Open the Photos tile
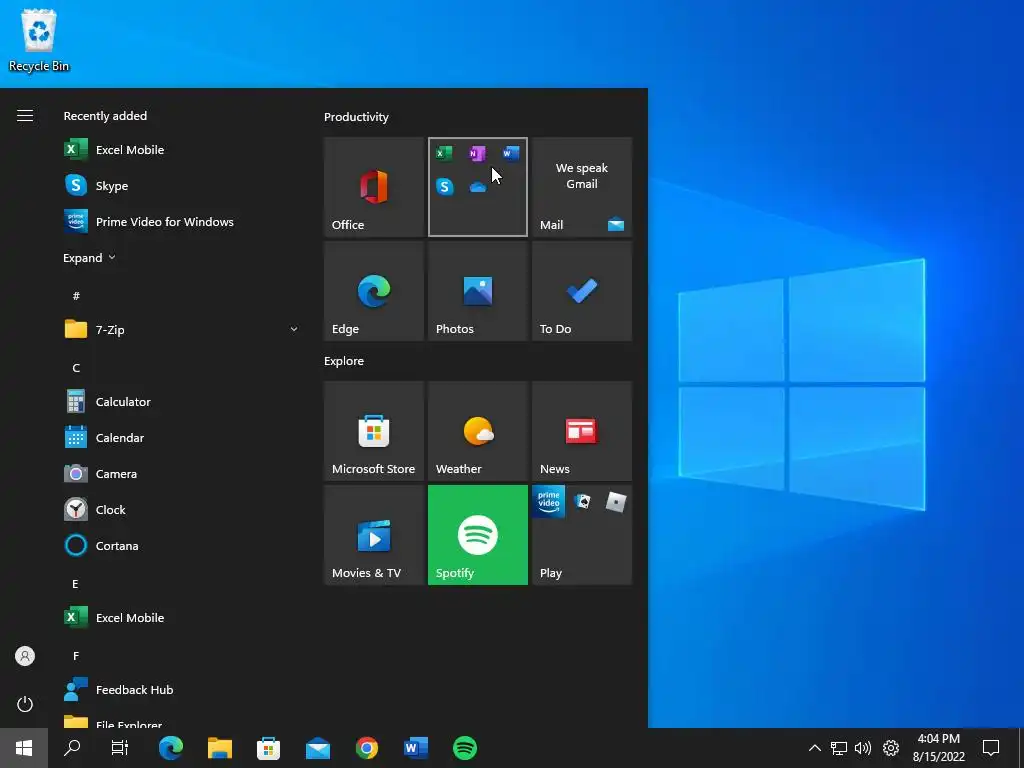Viewport: 1024px width, 768px height. point(477,291)
